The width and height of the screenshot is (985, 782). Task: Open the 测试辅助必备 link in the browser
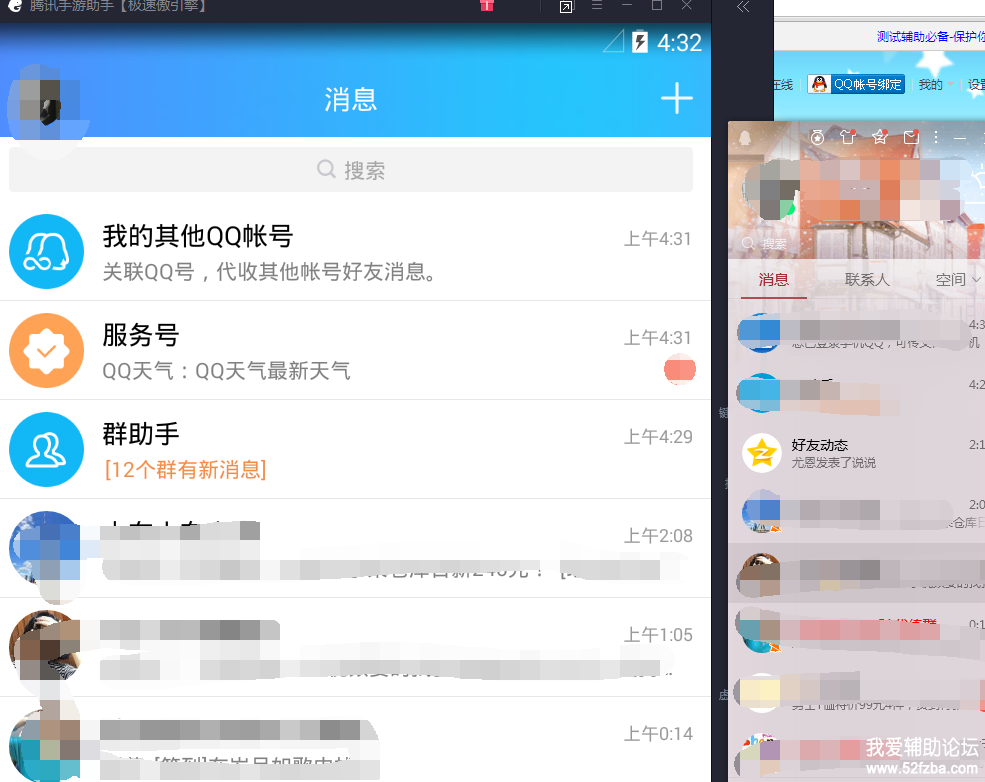(x=930, y=37)
